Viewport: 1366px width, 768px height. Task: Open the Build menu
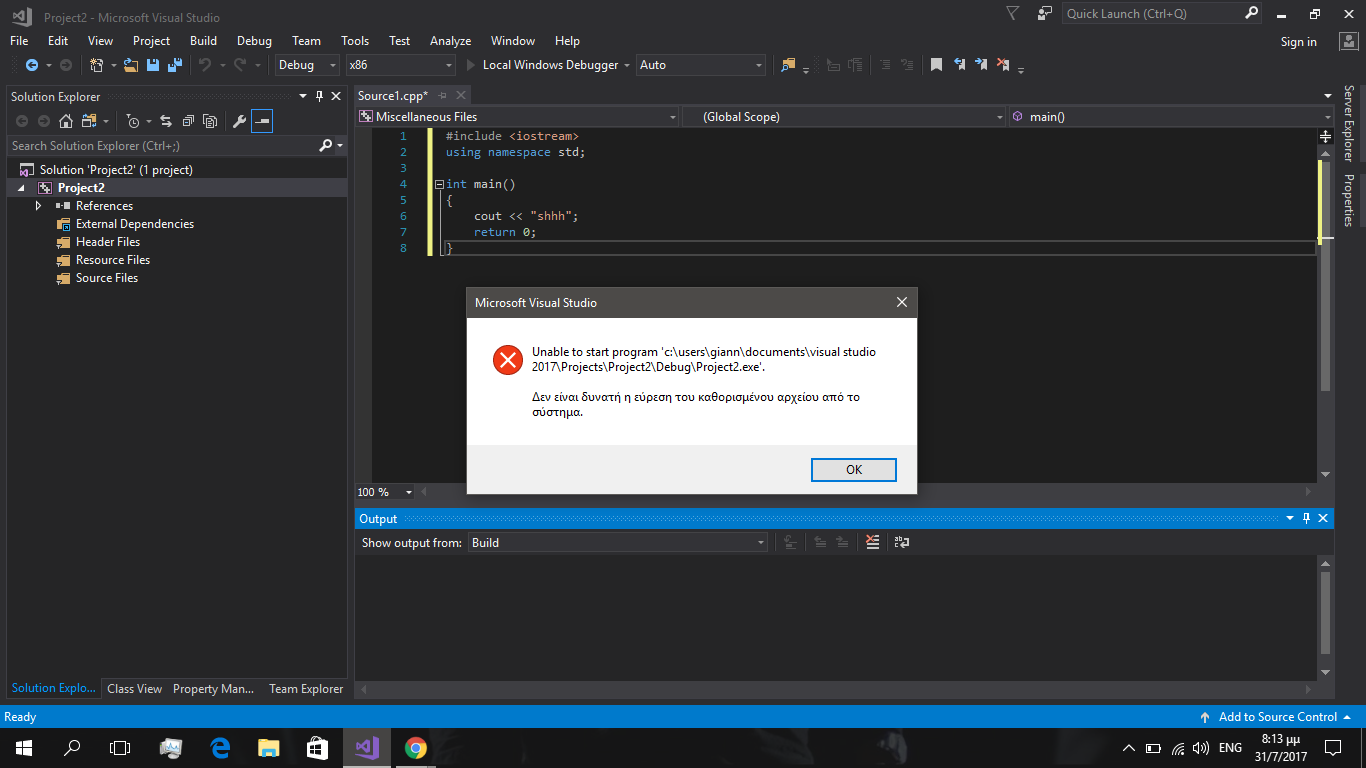203,41
